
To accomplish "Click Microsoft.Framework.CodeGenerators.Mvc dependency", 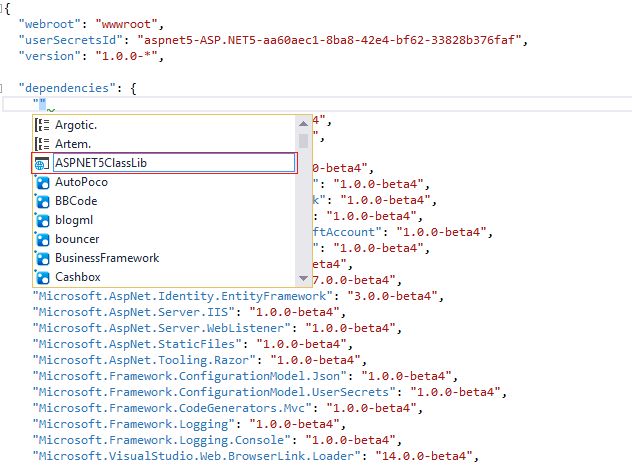I will pos(172,408).
